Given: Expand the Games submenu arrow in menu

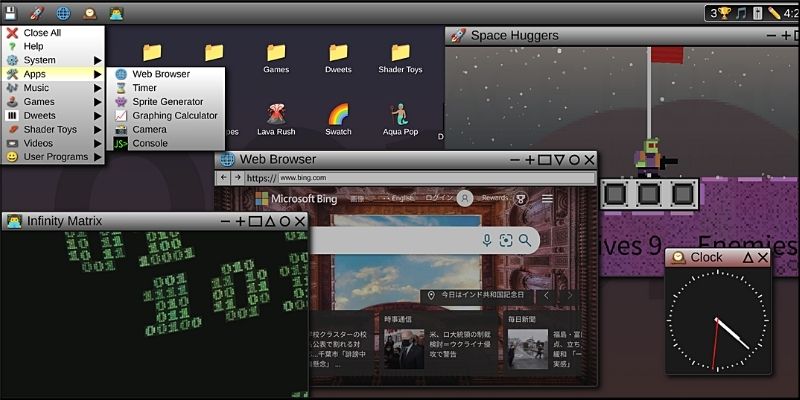Looking at the screenshot, I should pyautogui.click(x=97, y=102).
